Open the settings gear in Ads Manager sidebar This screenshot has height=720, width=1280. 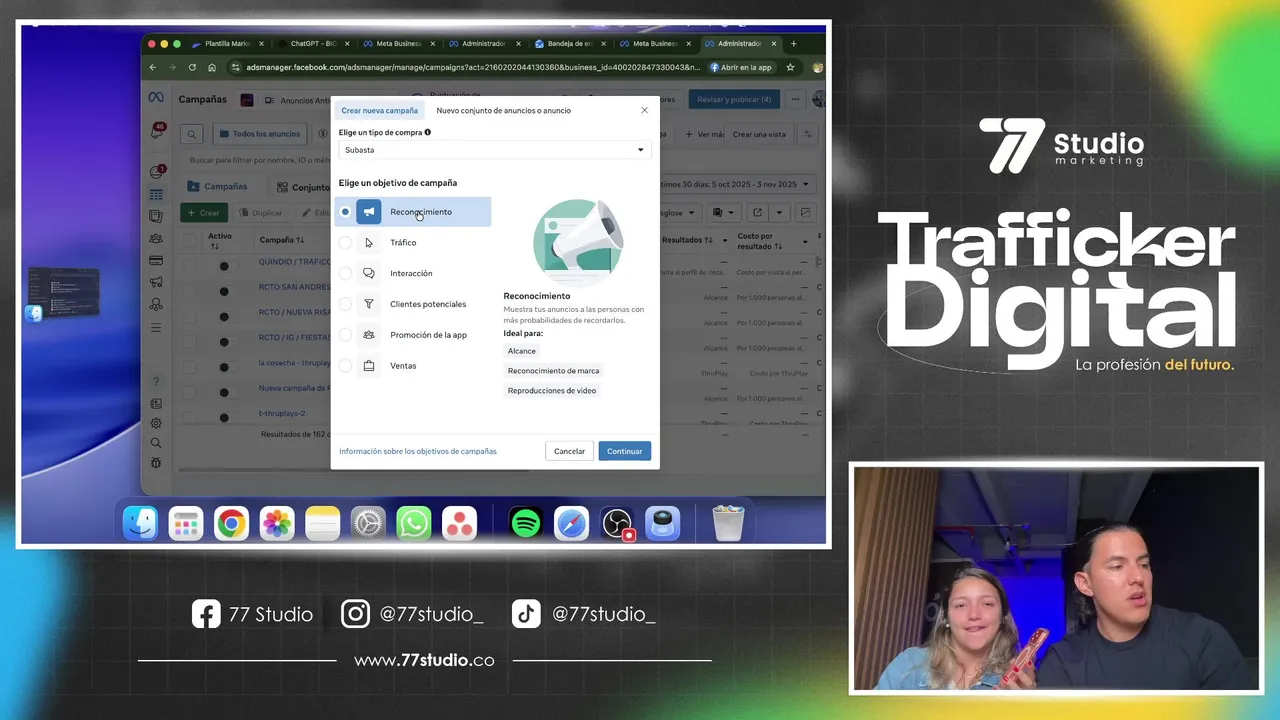pos(156,423)
